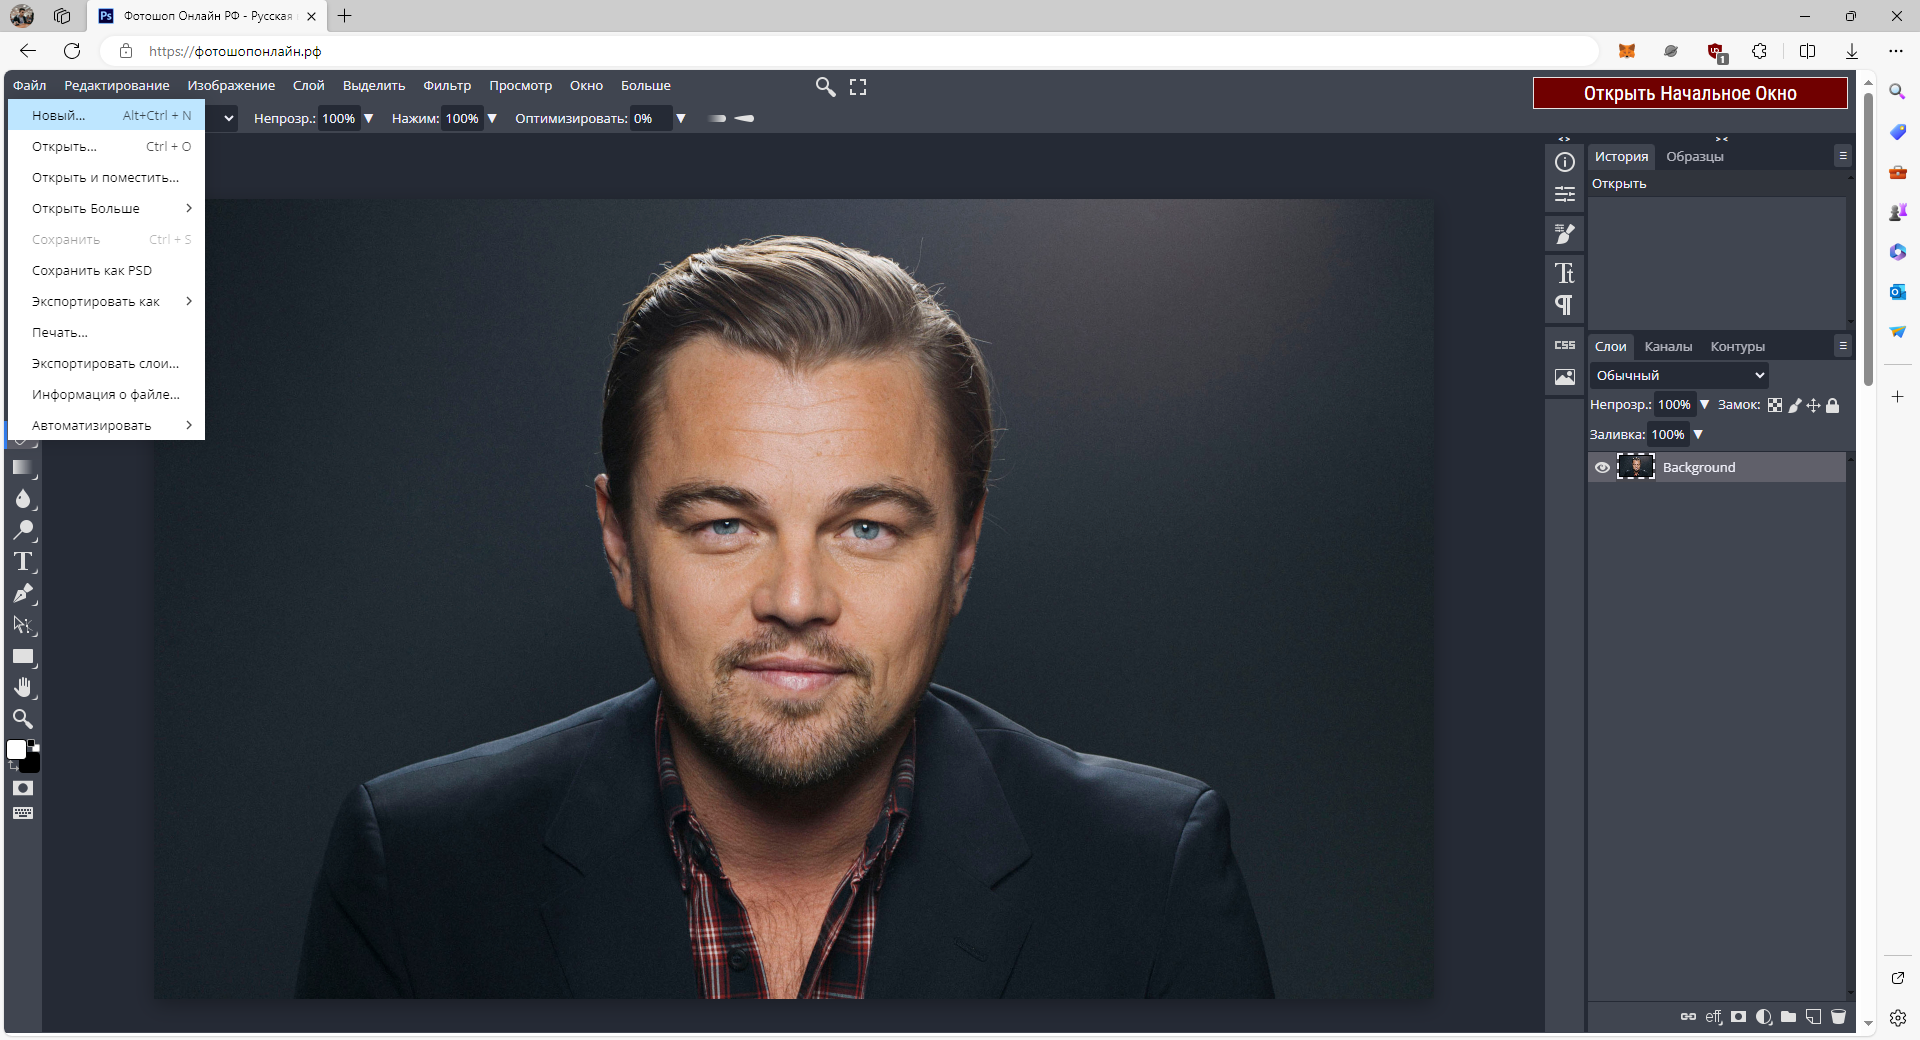Expand the Заливка fill percentage arrow

click(1698, 434)
